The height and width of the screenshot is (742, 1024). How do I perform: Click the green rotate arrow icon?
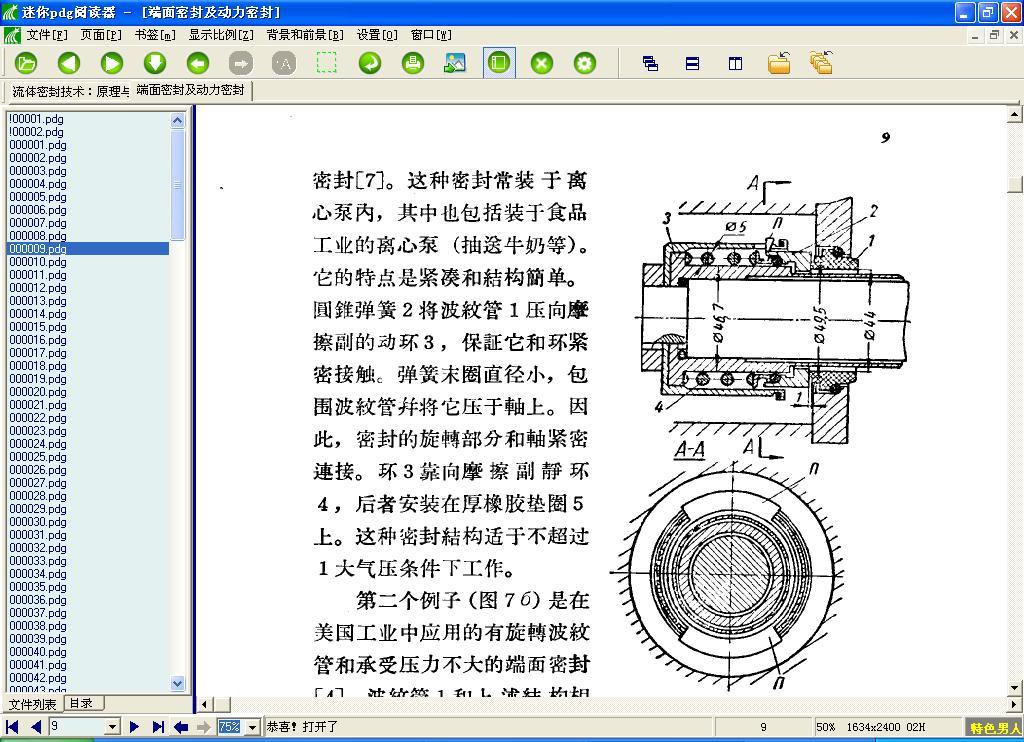370,63
